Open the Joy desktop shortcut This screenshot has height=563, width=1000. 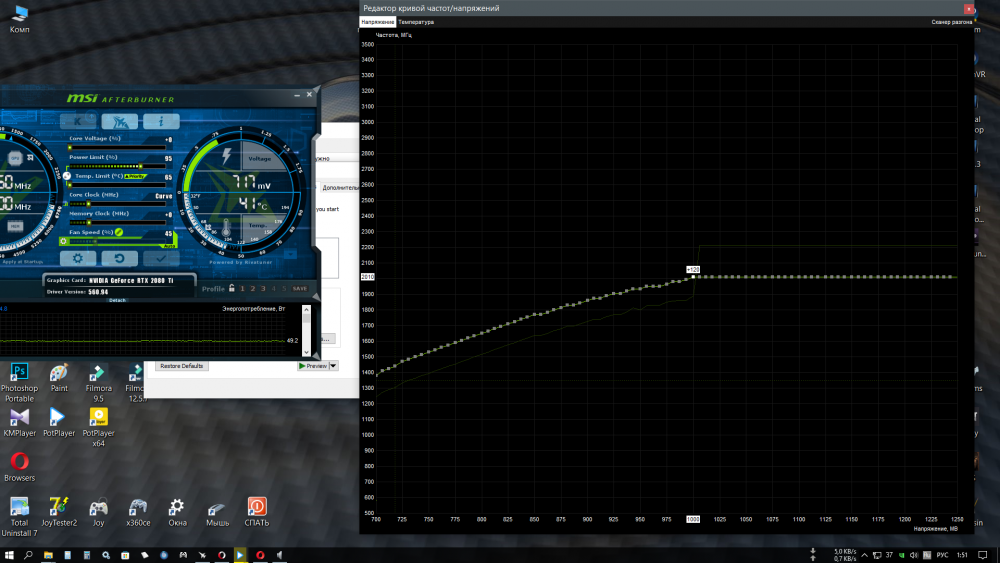[98, 511]
